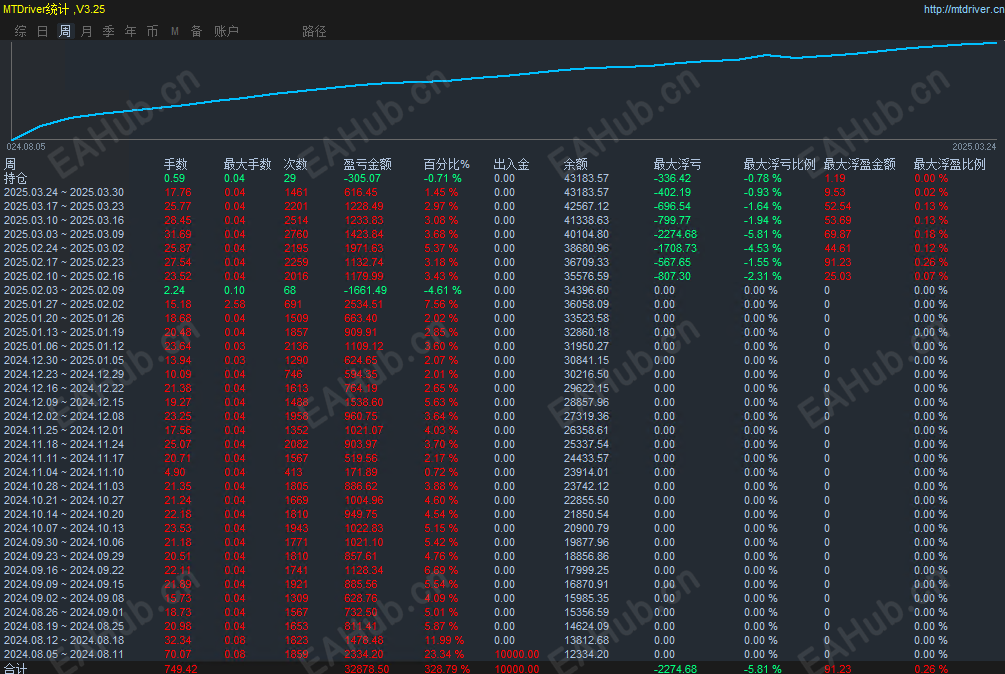This screenshot has width=1005, height=674.
Task: Click the 32878.50 total profit cell
Action: 367,669
